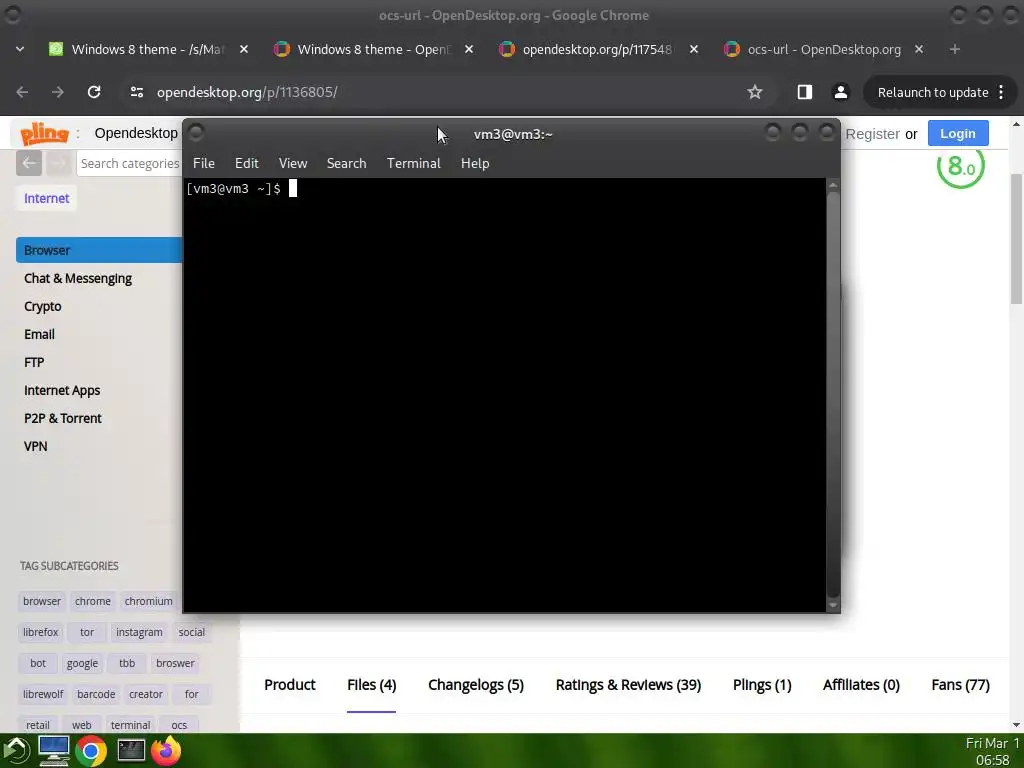Click terminal scrollbar up arrow
This screenshot has height=768, width=1024.
point(833,185)
